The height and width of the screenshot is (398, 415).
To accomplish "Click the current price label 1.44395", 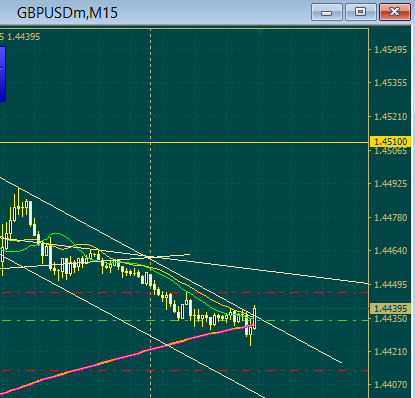I will [391, 309].
